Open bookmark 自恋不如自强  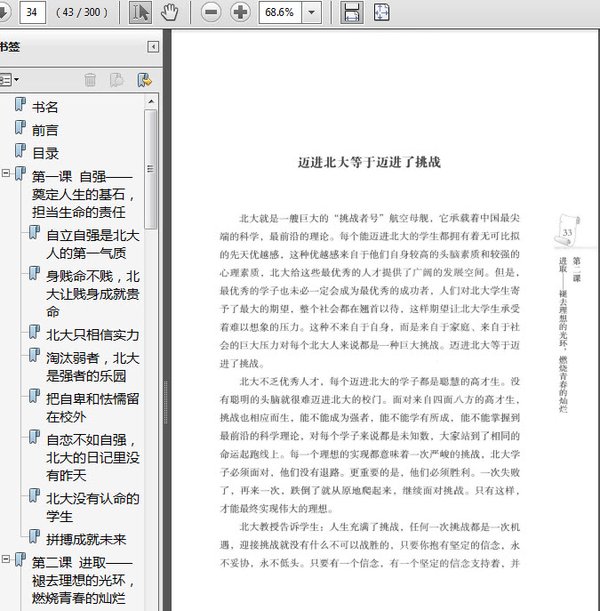pos(93,457)
